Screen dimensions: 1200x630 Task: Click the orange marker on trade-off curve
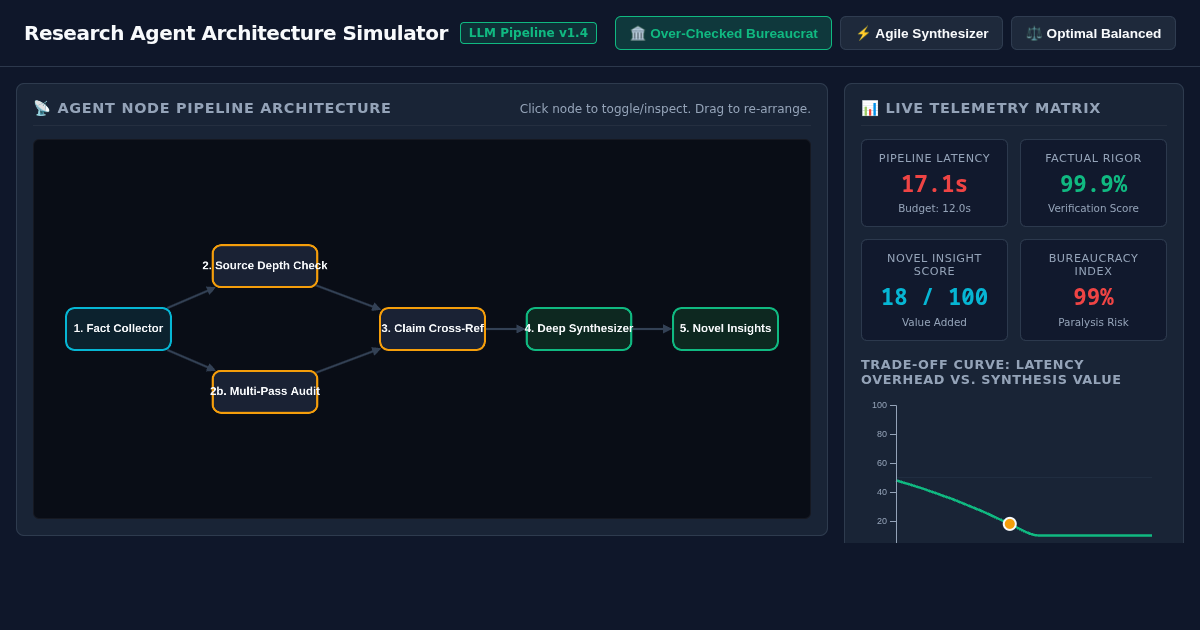coord(1010,524)
